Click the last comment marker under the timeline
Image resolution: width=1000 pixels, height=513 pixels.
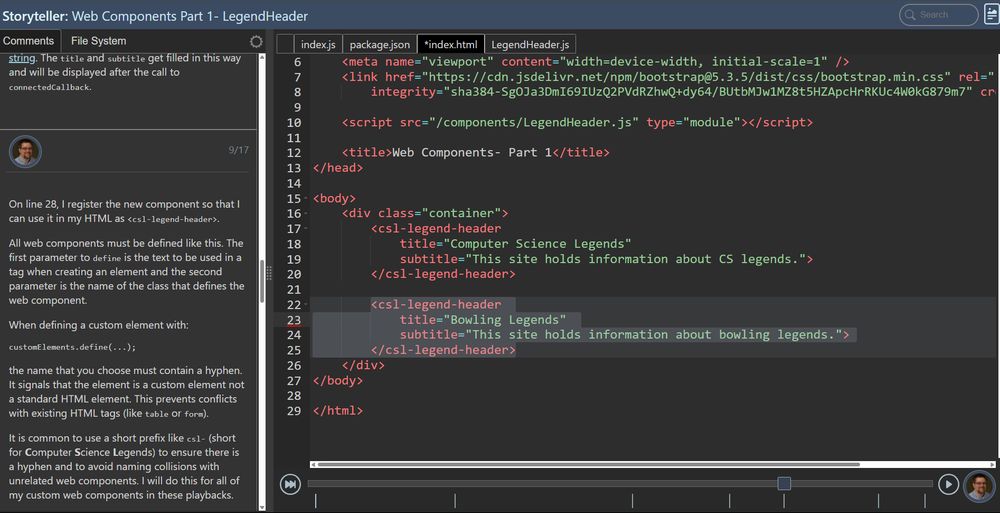(925, 501)
